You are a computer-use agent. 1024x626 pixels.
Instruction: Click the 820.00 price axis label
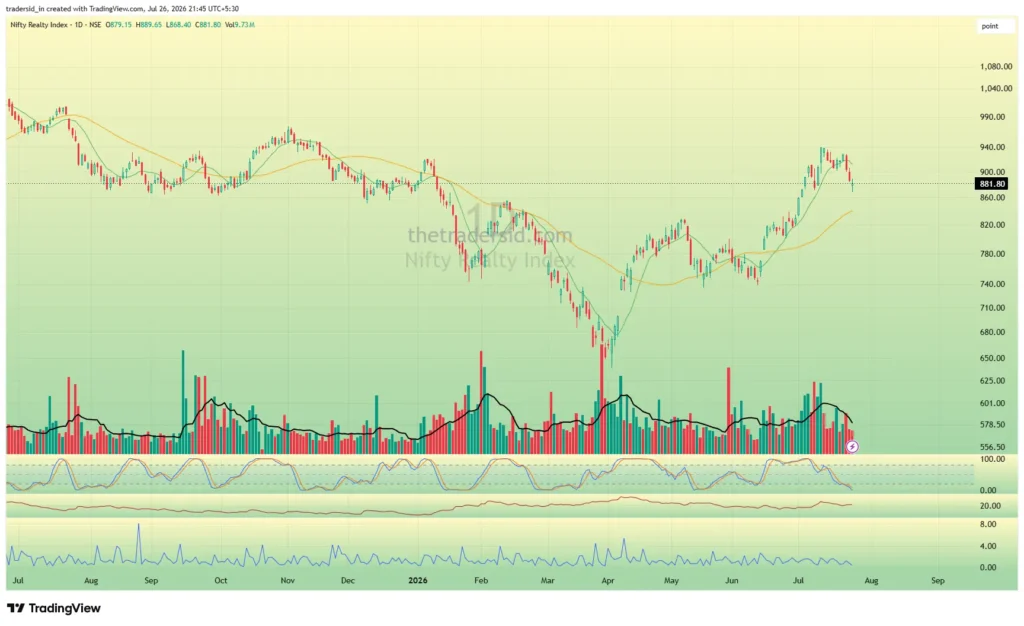click(x=992, y=225)
